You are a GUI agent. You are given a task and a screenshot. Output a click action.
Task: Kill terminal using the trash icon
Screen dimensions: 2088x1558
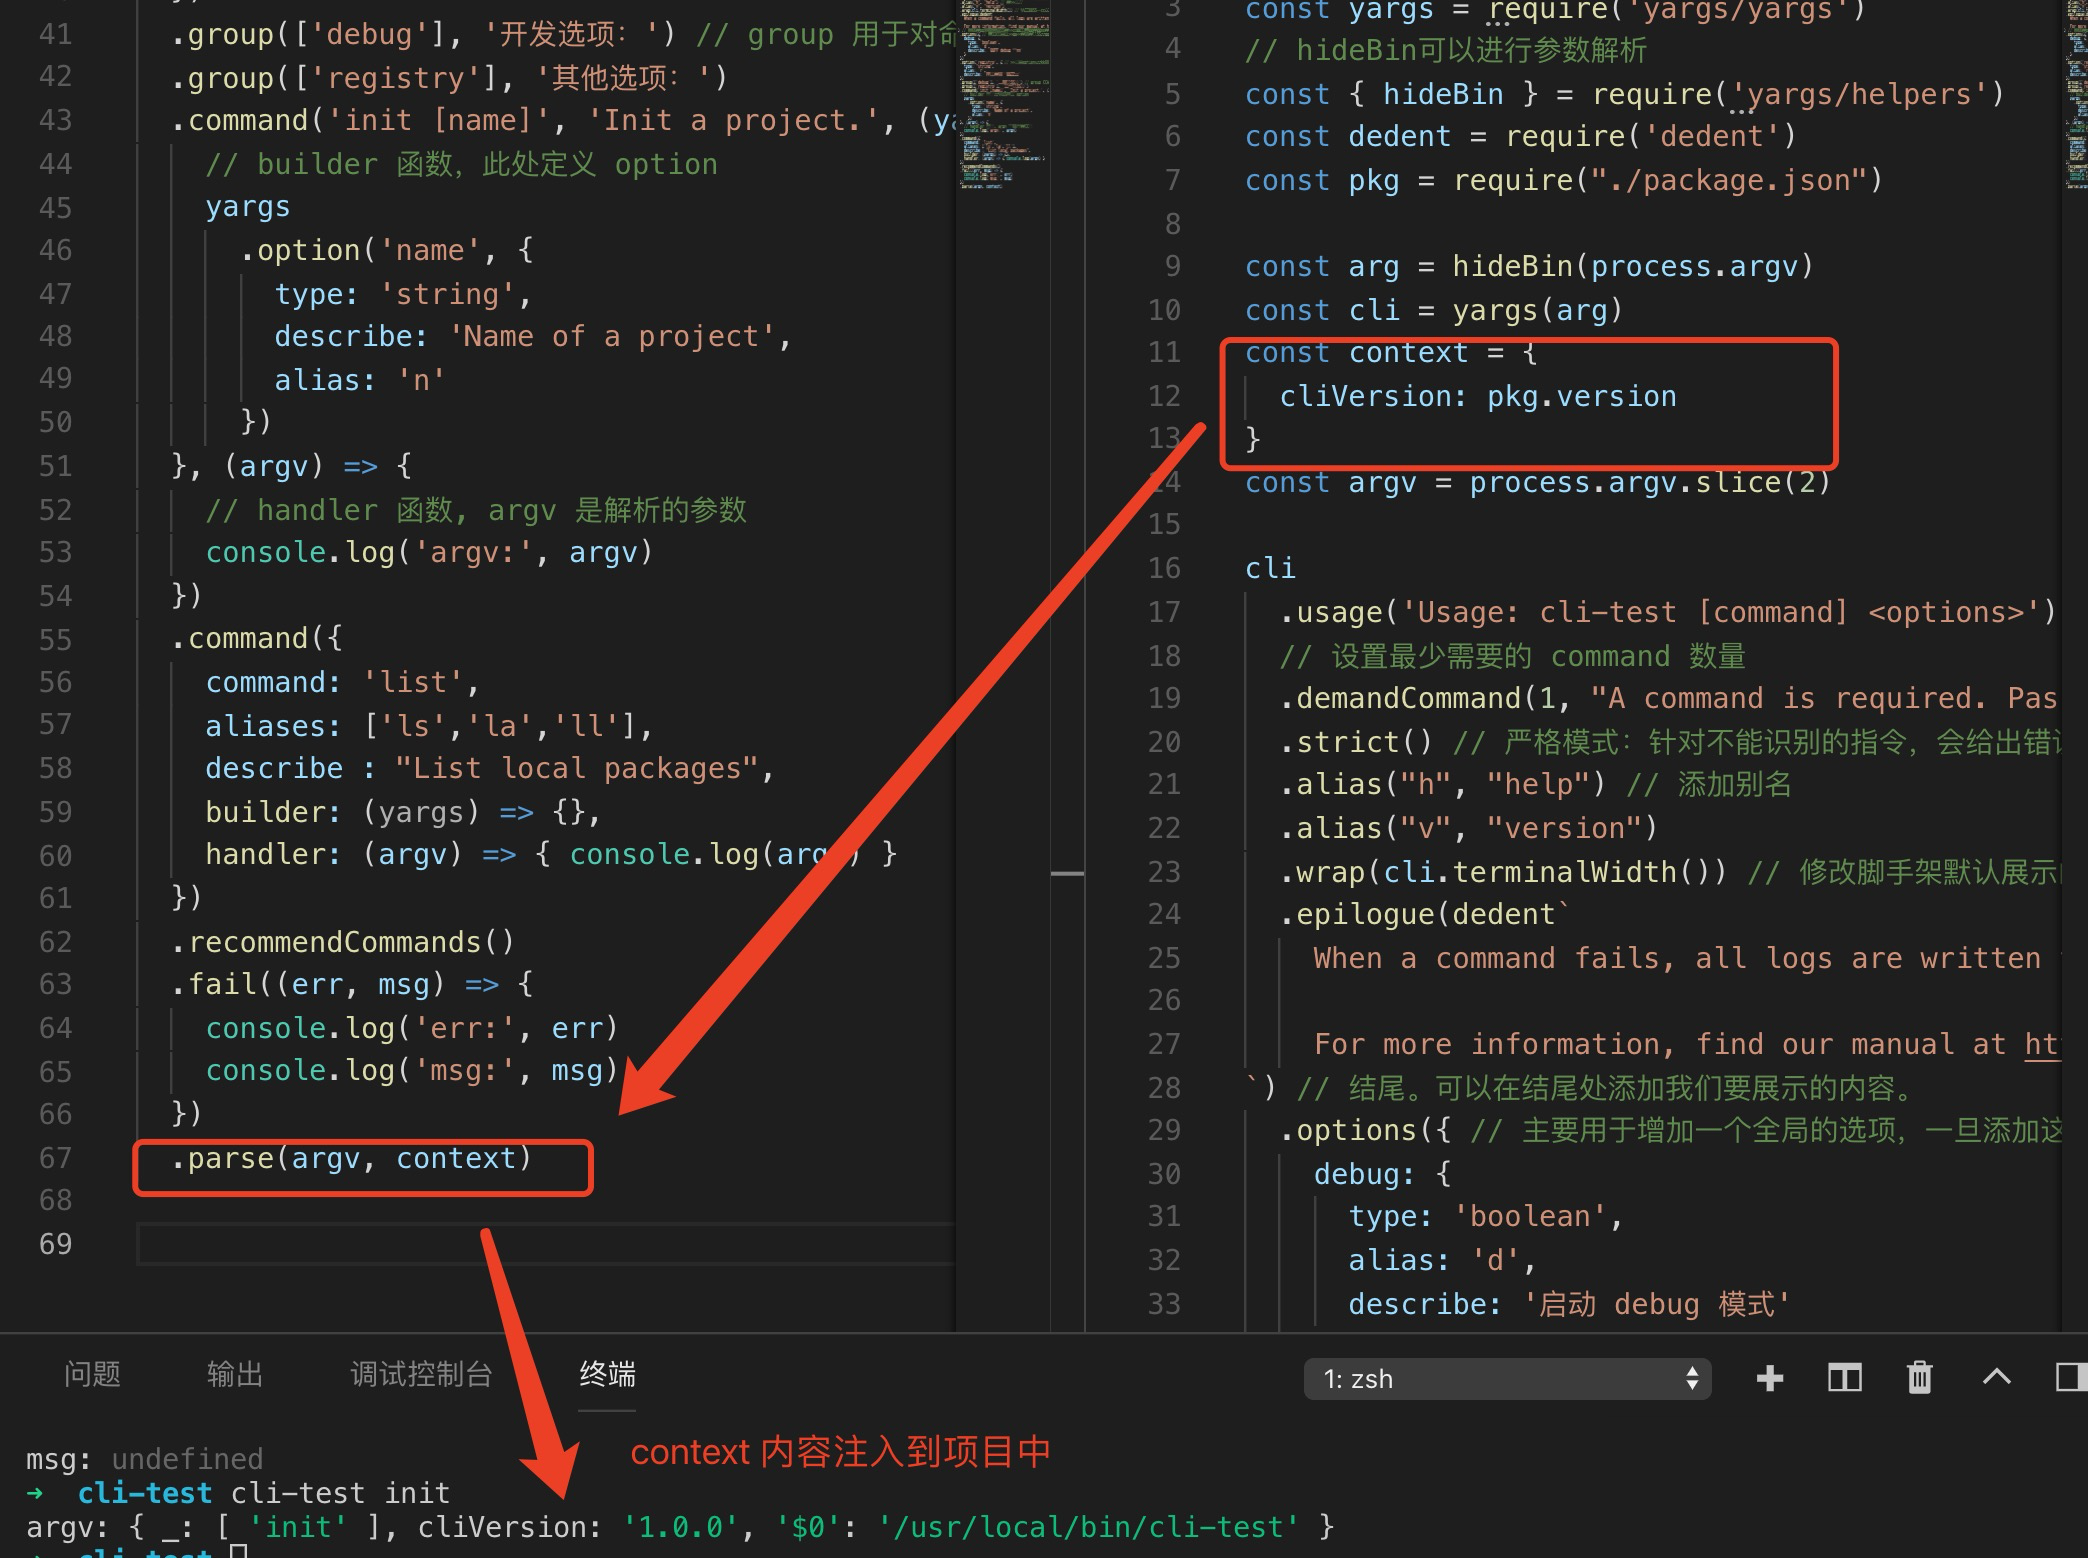pos(1919,1378)
